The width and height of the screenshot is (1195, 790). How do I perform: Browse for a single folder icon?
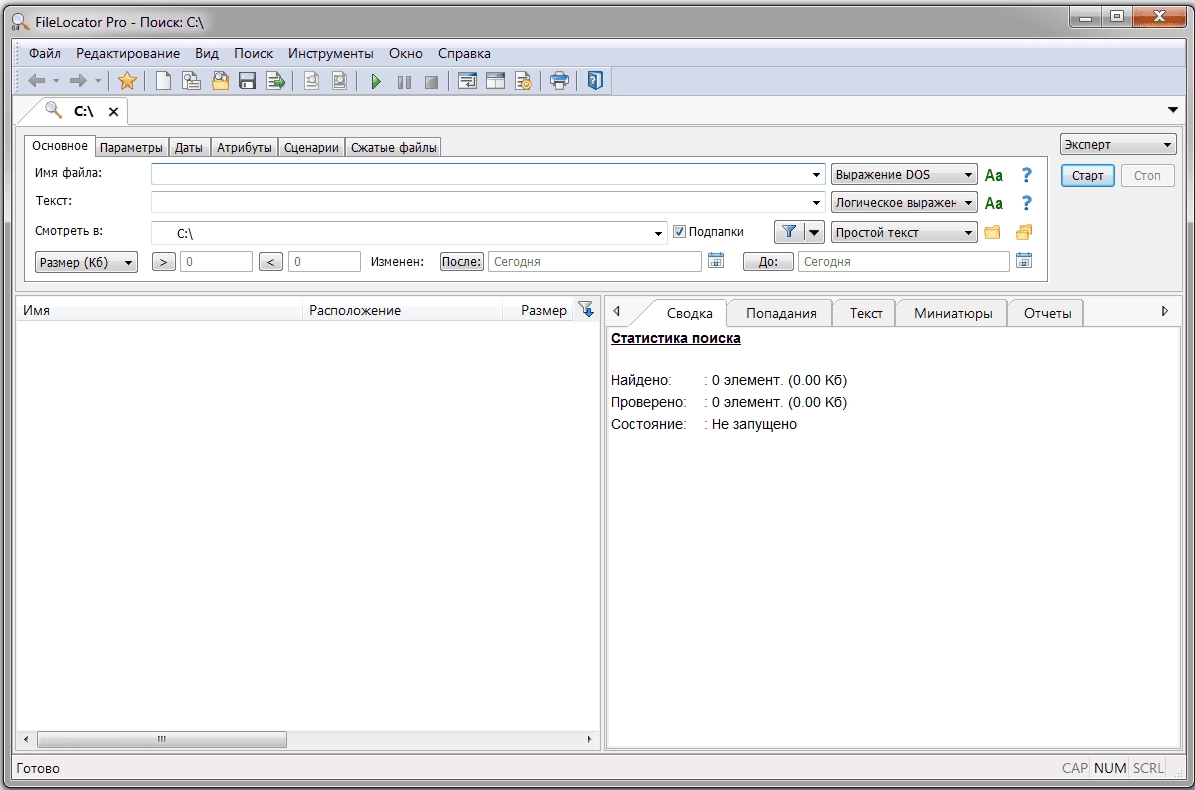pyautogui.click(x=992, y=232)
